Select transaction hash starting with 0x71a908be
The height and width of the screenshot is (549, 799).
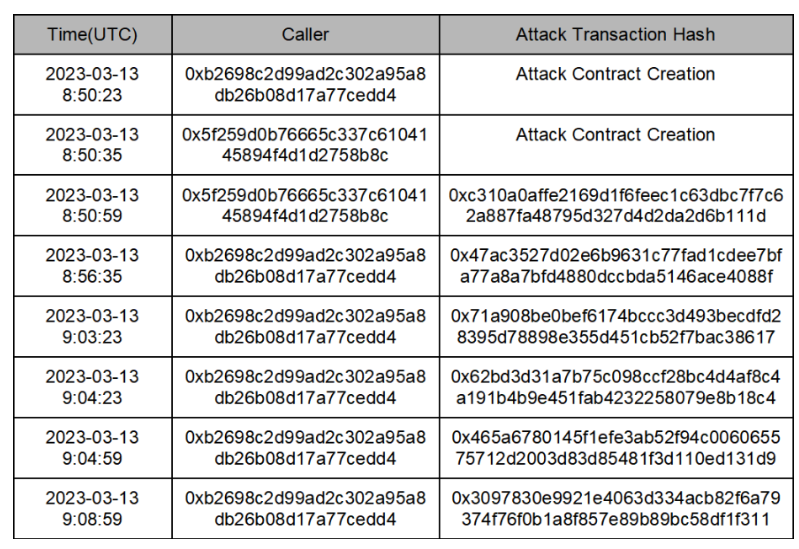tap(616, 326)
